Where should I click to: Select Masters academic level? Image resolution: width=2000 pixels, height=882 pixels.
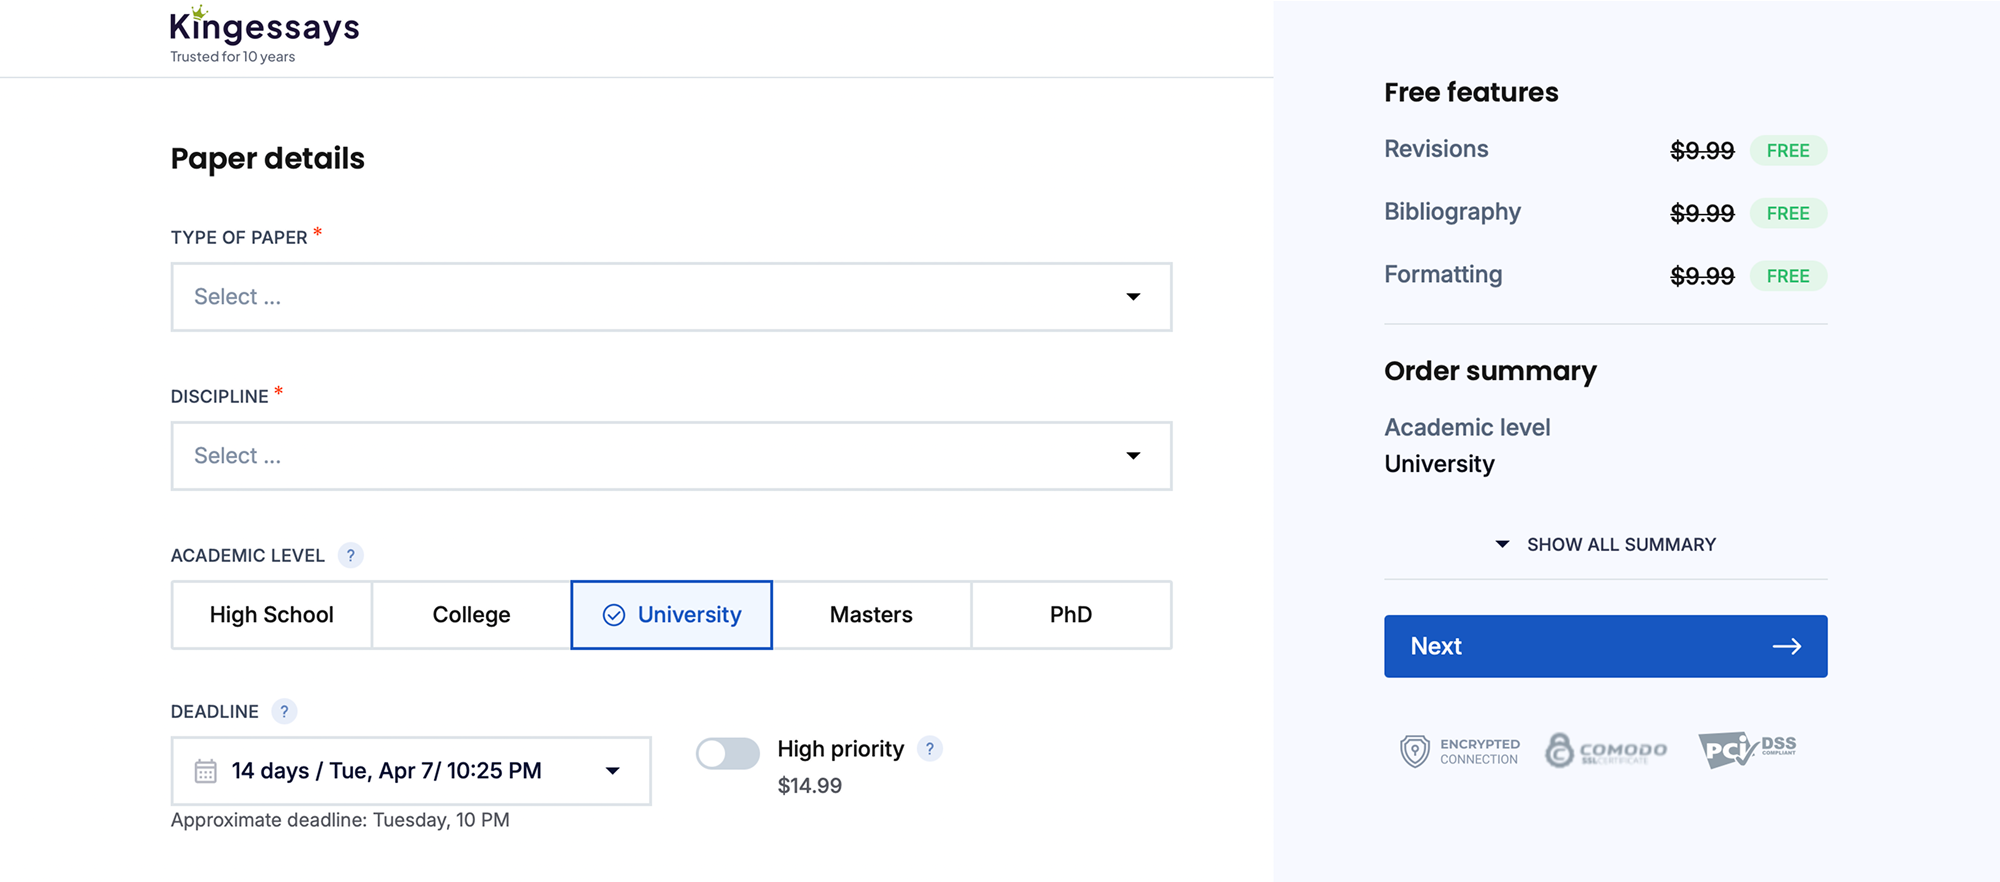(x=871, y=615)
